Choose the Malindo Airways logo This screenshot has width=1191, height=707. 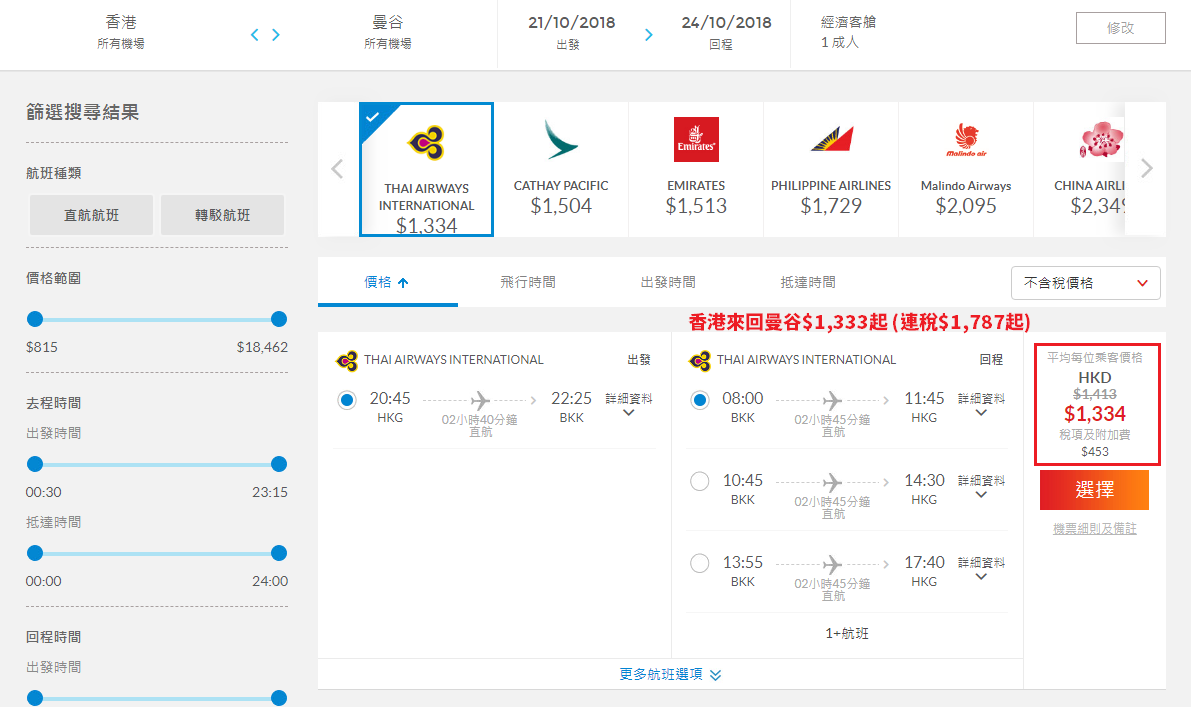pos(966,140)
